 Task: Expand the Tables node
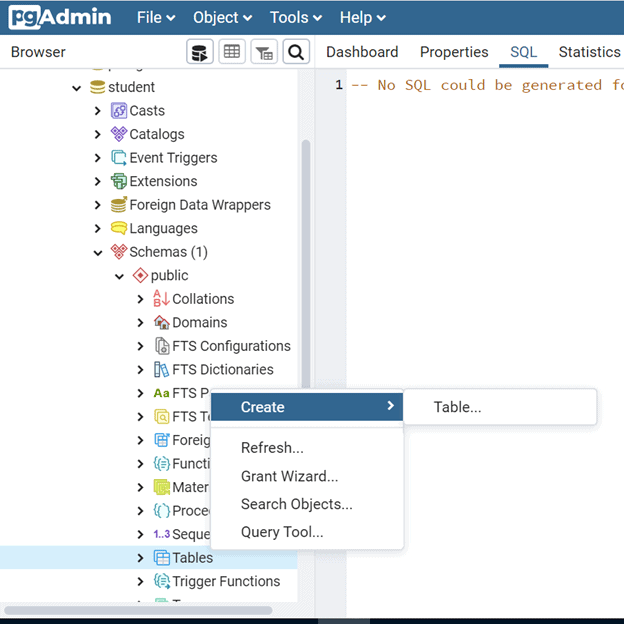click(x=140, y=558)
